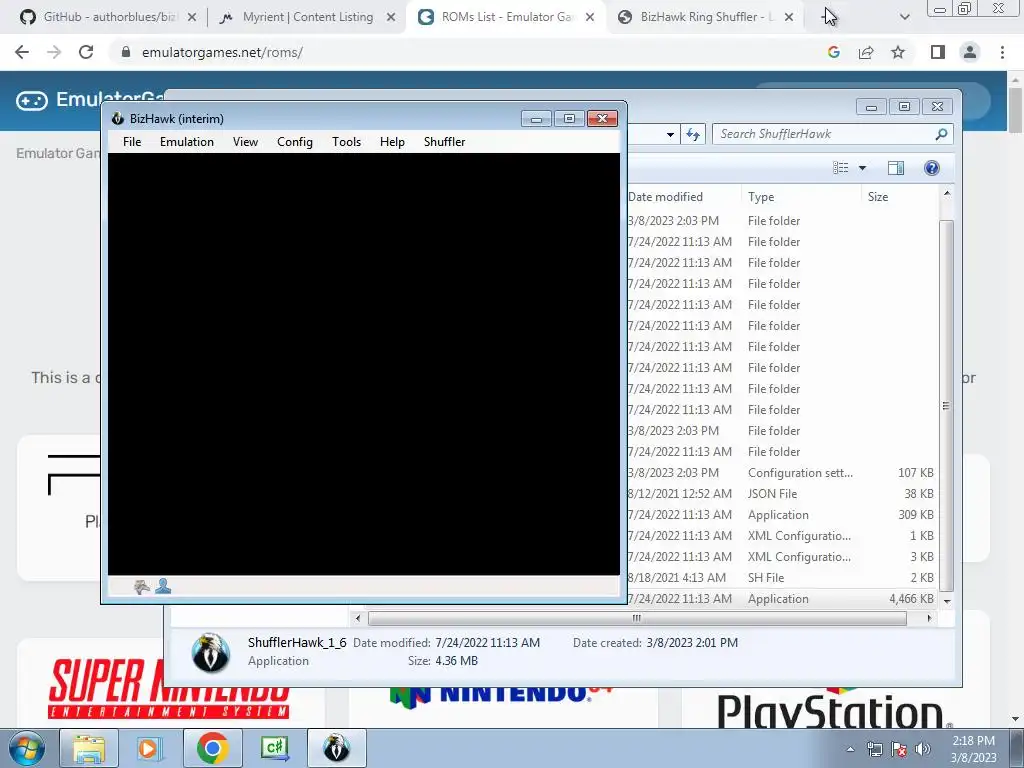Close the ROMs List Emulator Games tab
The image size is (1024, 768).
(590, 17)
